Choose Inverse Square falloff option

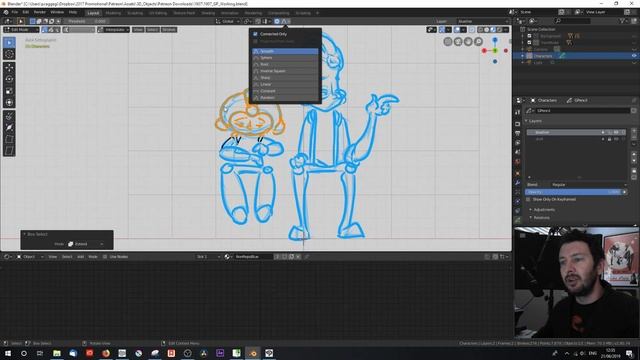[285, 71]
